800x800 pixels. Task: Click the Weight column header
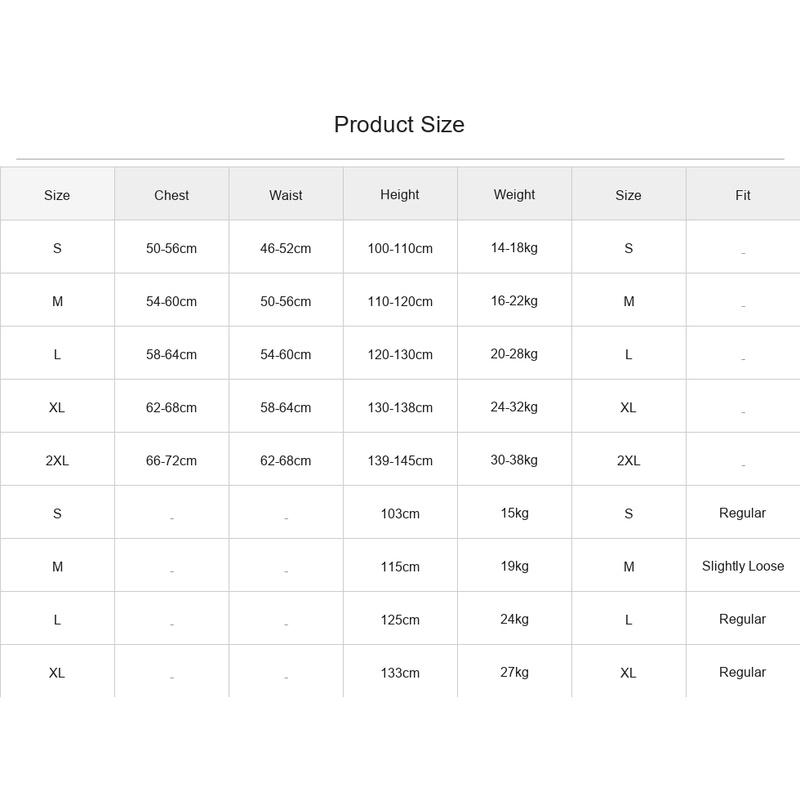click(x=514, y=195)
